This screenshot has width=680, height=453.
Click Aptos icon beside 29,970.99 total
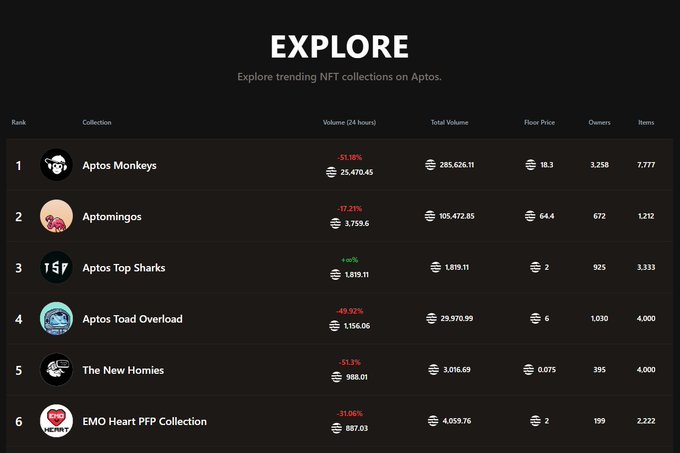pyautogui.click(x=431, y=318)
